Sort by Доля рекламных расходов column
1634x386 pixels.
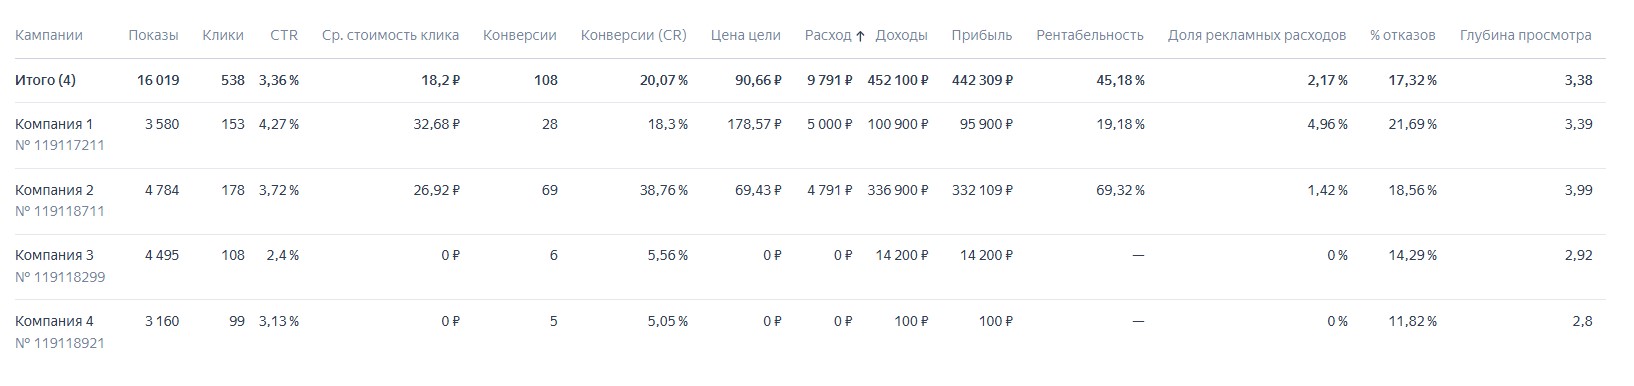tap(1257, 35)
